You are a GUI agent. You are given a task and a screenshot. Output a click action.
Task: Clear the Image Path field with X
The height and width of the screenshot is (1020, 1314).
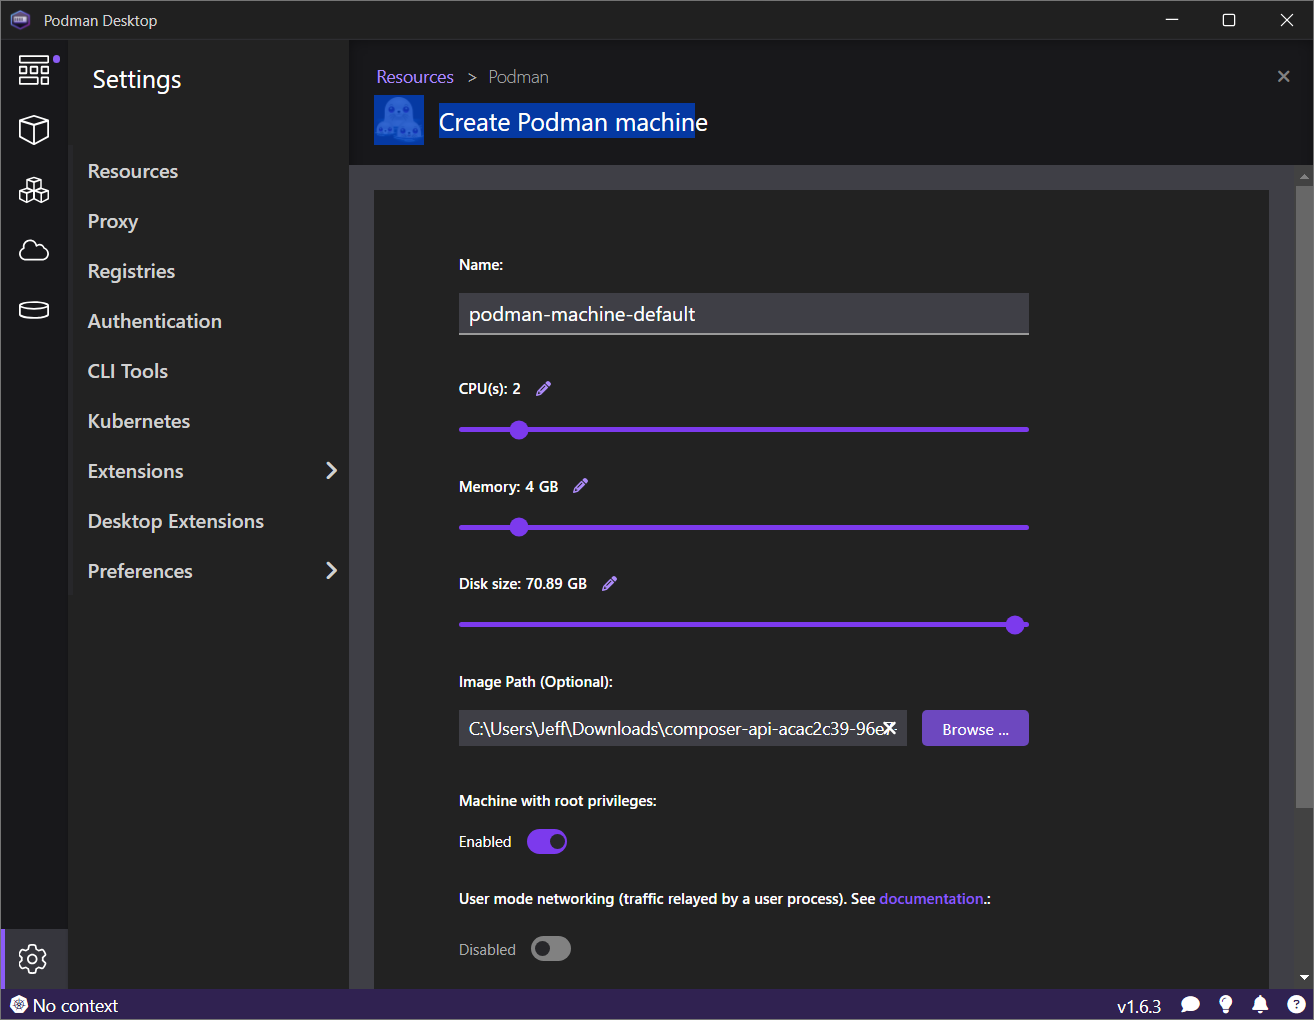tap(889, 729)
